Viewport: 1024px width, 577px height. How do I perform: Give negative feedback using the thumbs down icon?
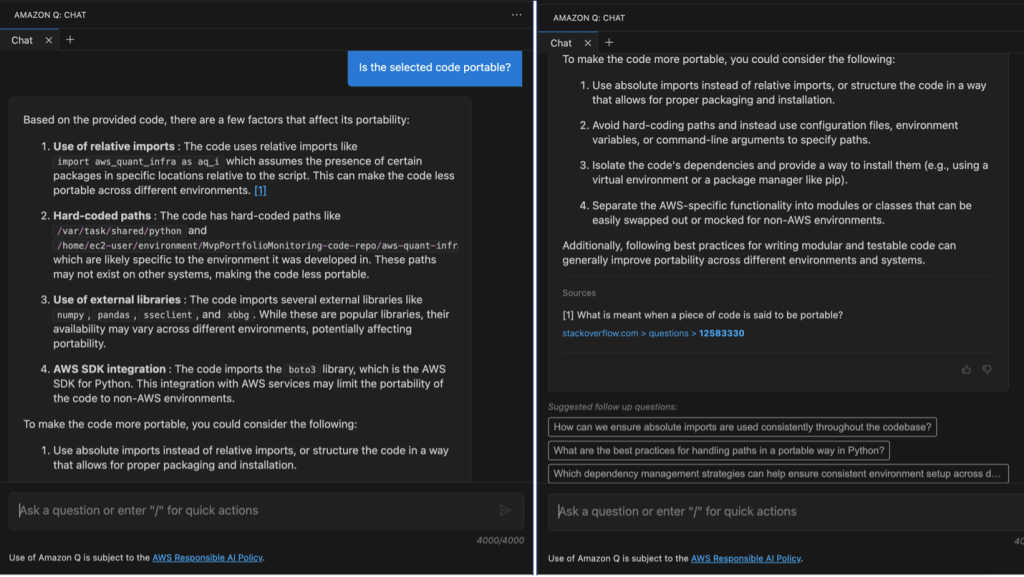987,369
